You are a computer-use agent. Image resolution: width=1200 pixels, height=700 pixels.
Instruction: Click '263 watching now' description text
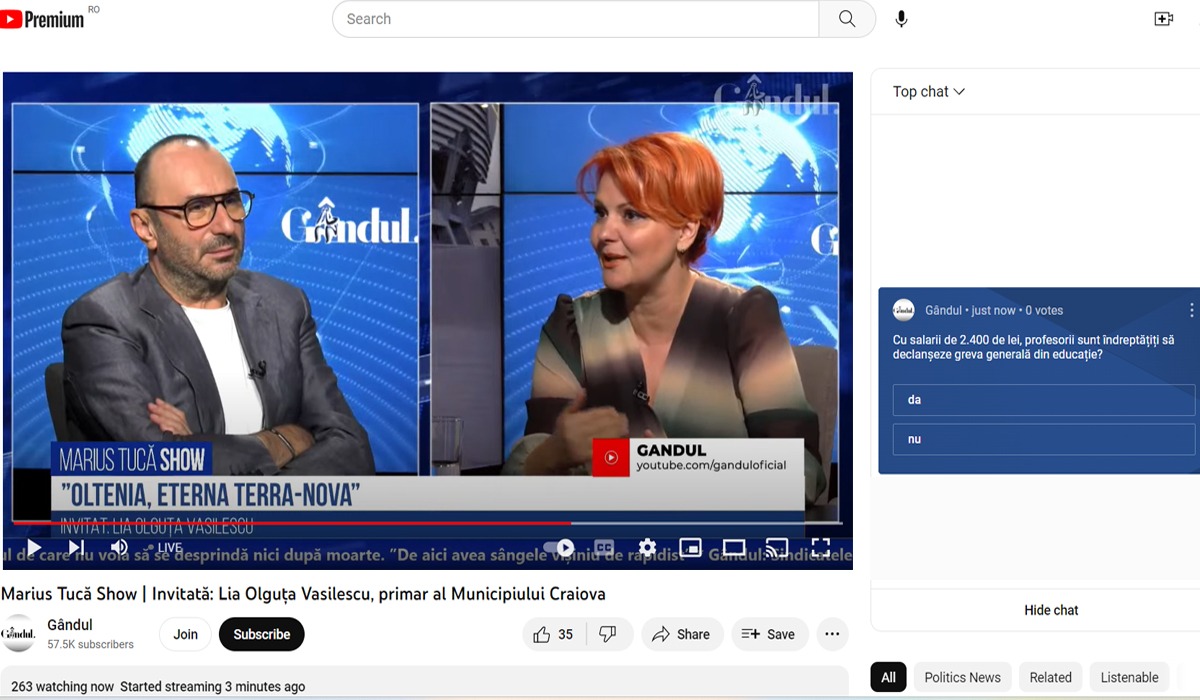[63, 687]
